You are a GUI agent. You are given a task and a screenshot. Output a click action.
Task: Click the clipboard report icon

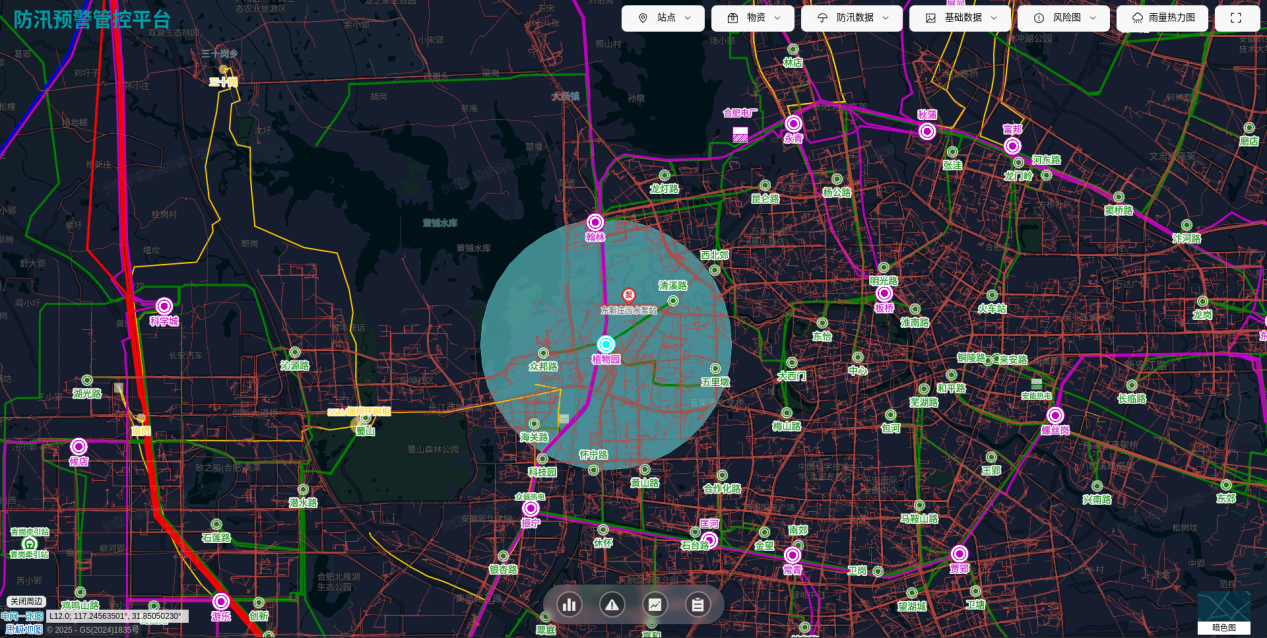click(697, 604)
